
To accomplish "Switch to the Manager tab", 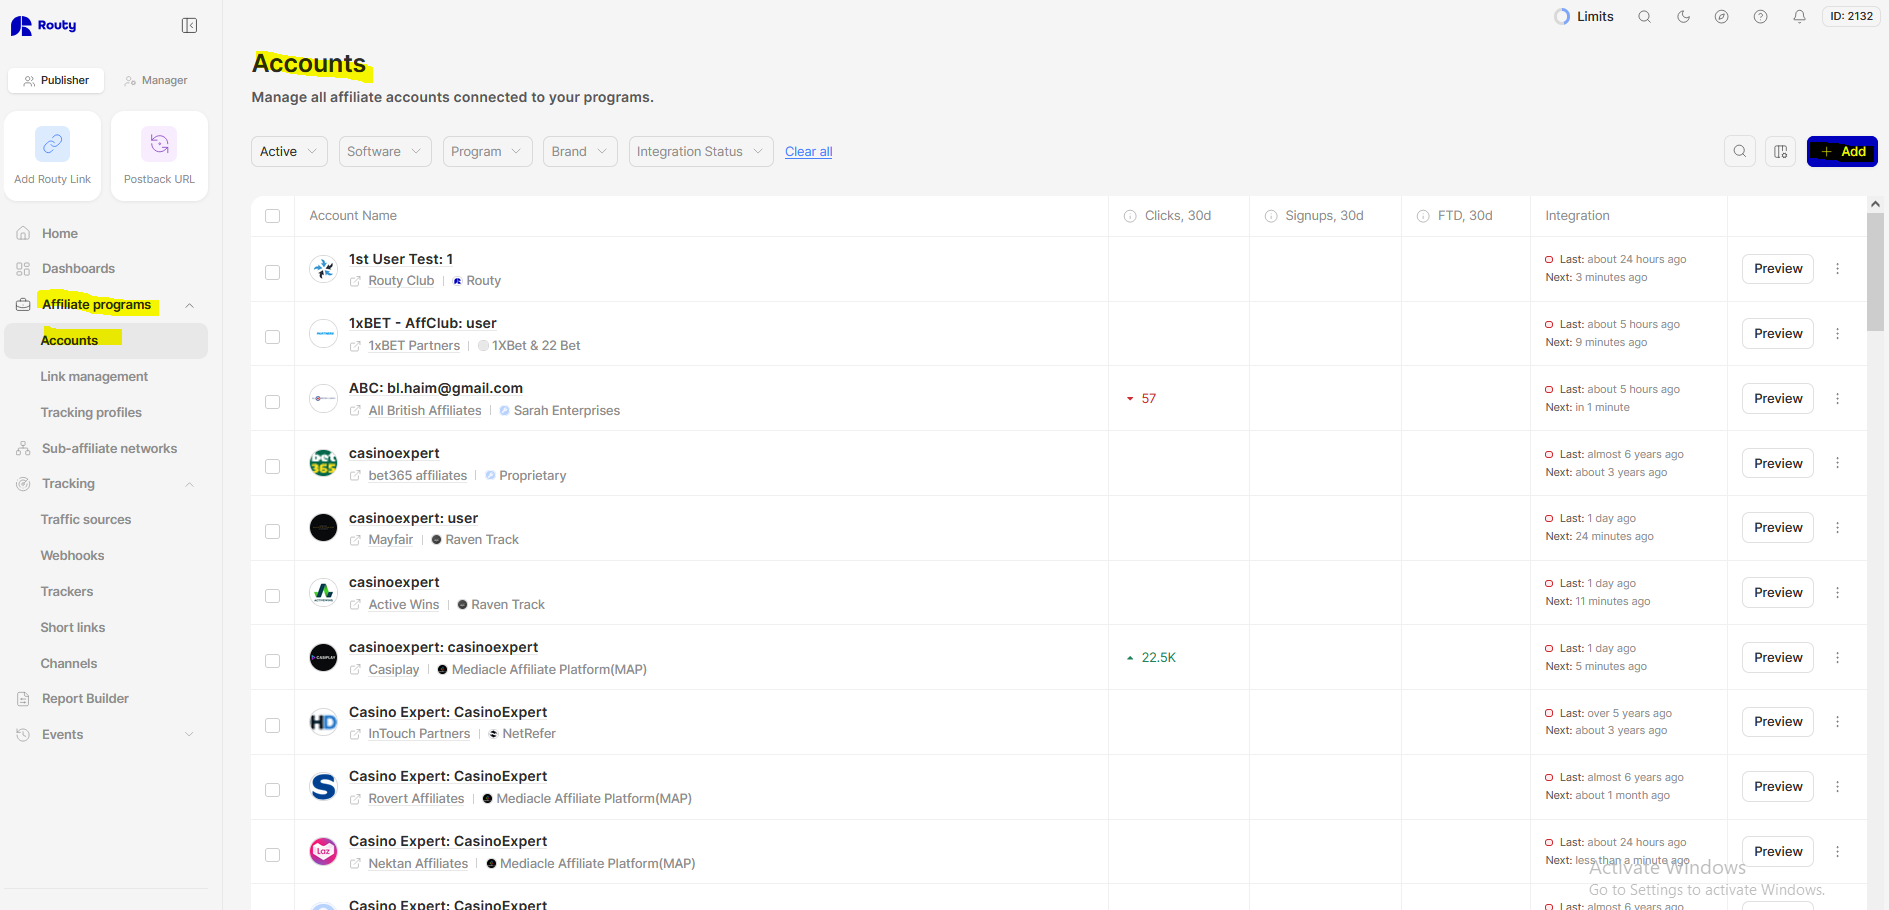I will pyautogui.click(x=156, y=80).
